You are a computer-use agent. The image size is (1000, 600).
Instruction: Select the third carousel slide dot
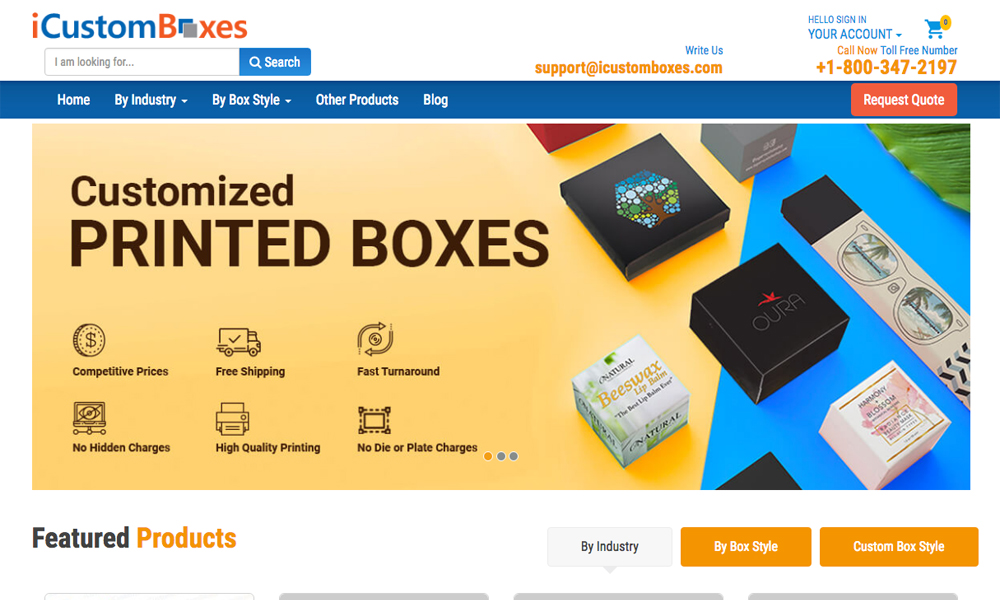[x=514, y=456]
